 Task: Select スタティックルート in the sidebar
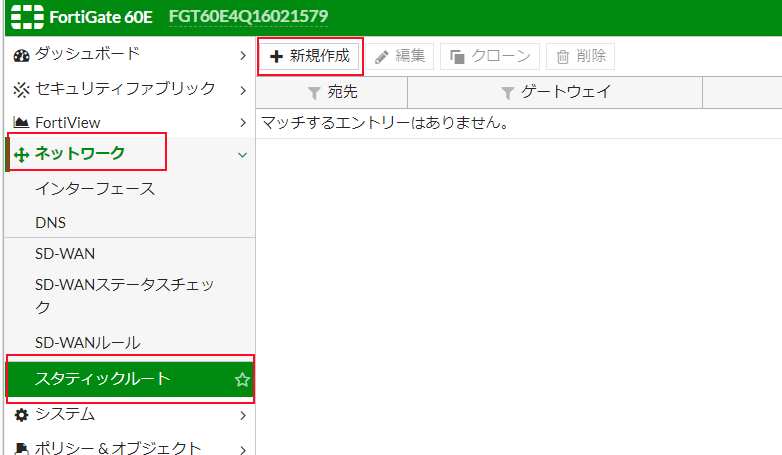pos(130,379)
